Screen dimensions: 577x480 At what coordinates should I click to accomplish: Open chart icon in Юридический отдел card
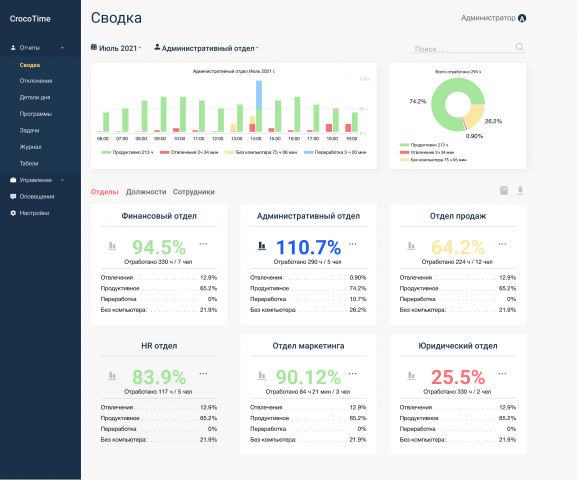point(411,375)
